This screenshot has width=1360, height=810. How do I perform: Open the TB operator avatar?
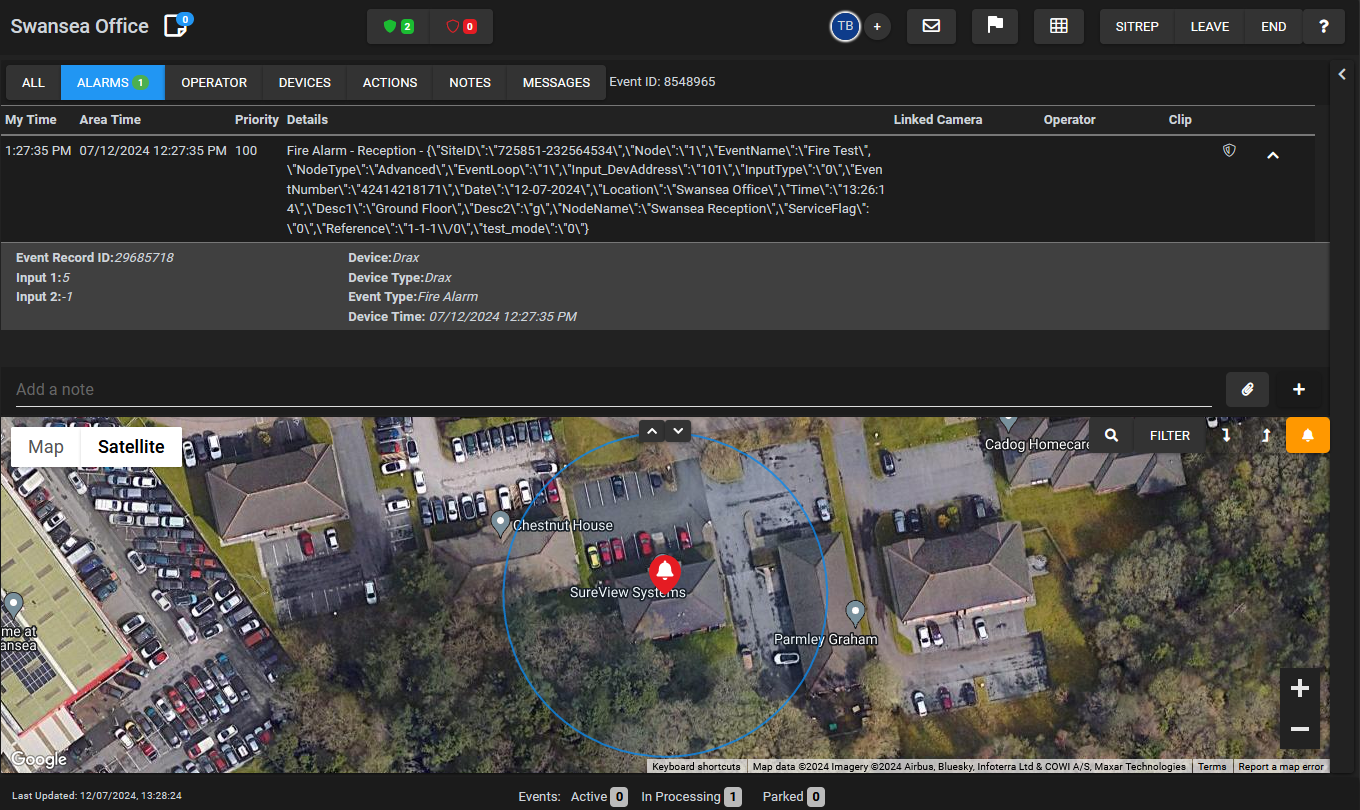[845, 27]
